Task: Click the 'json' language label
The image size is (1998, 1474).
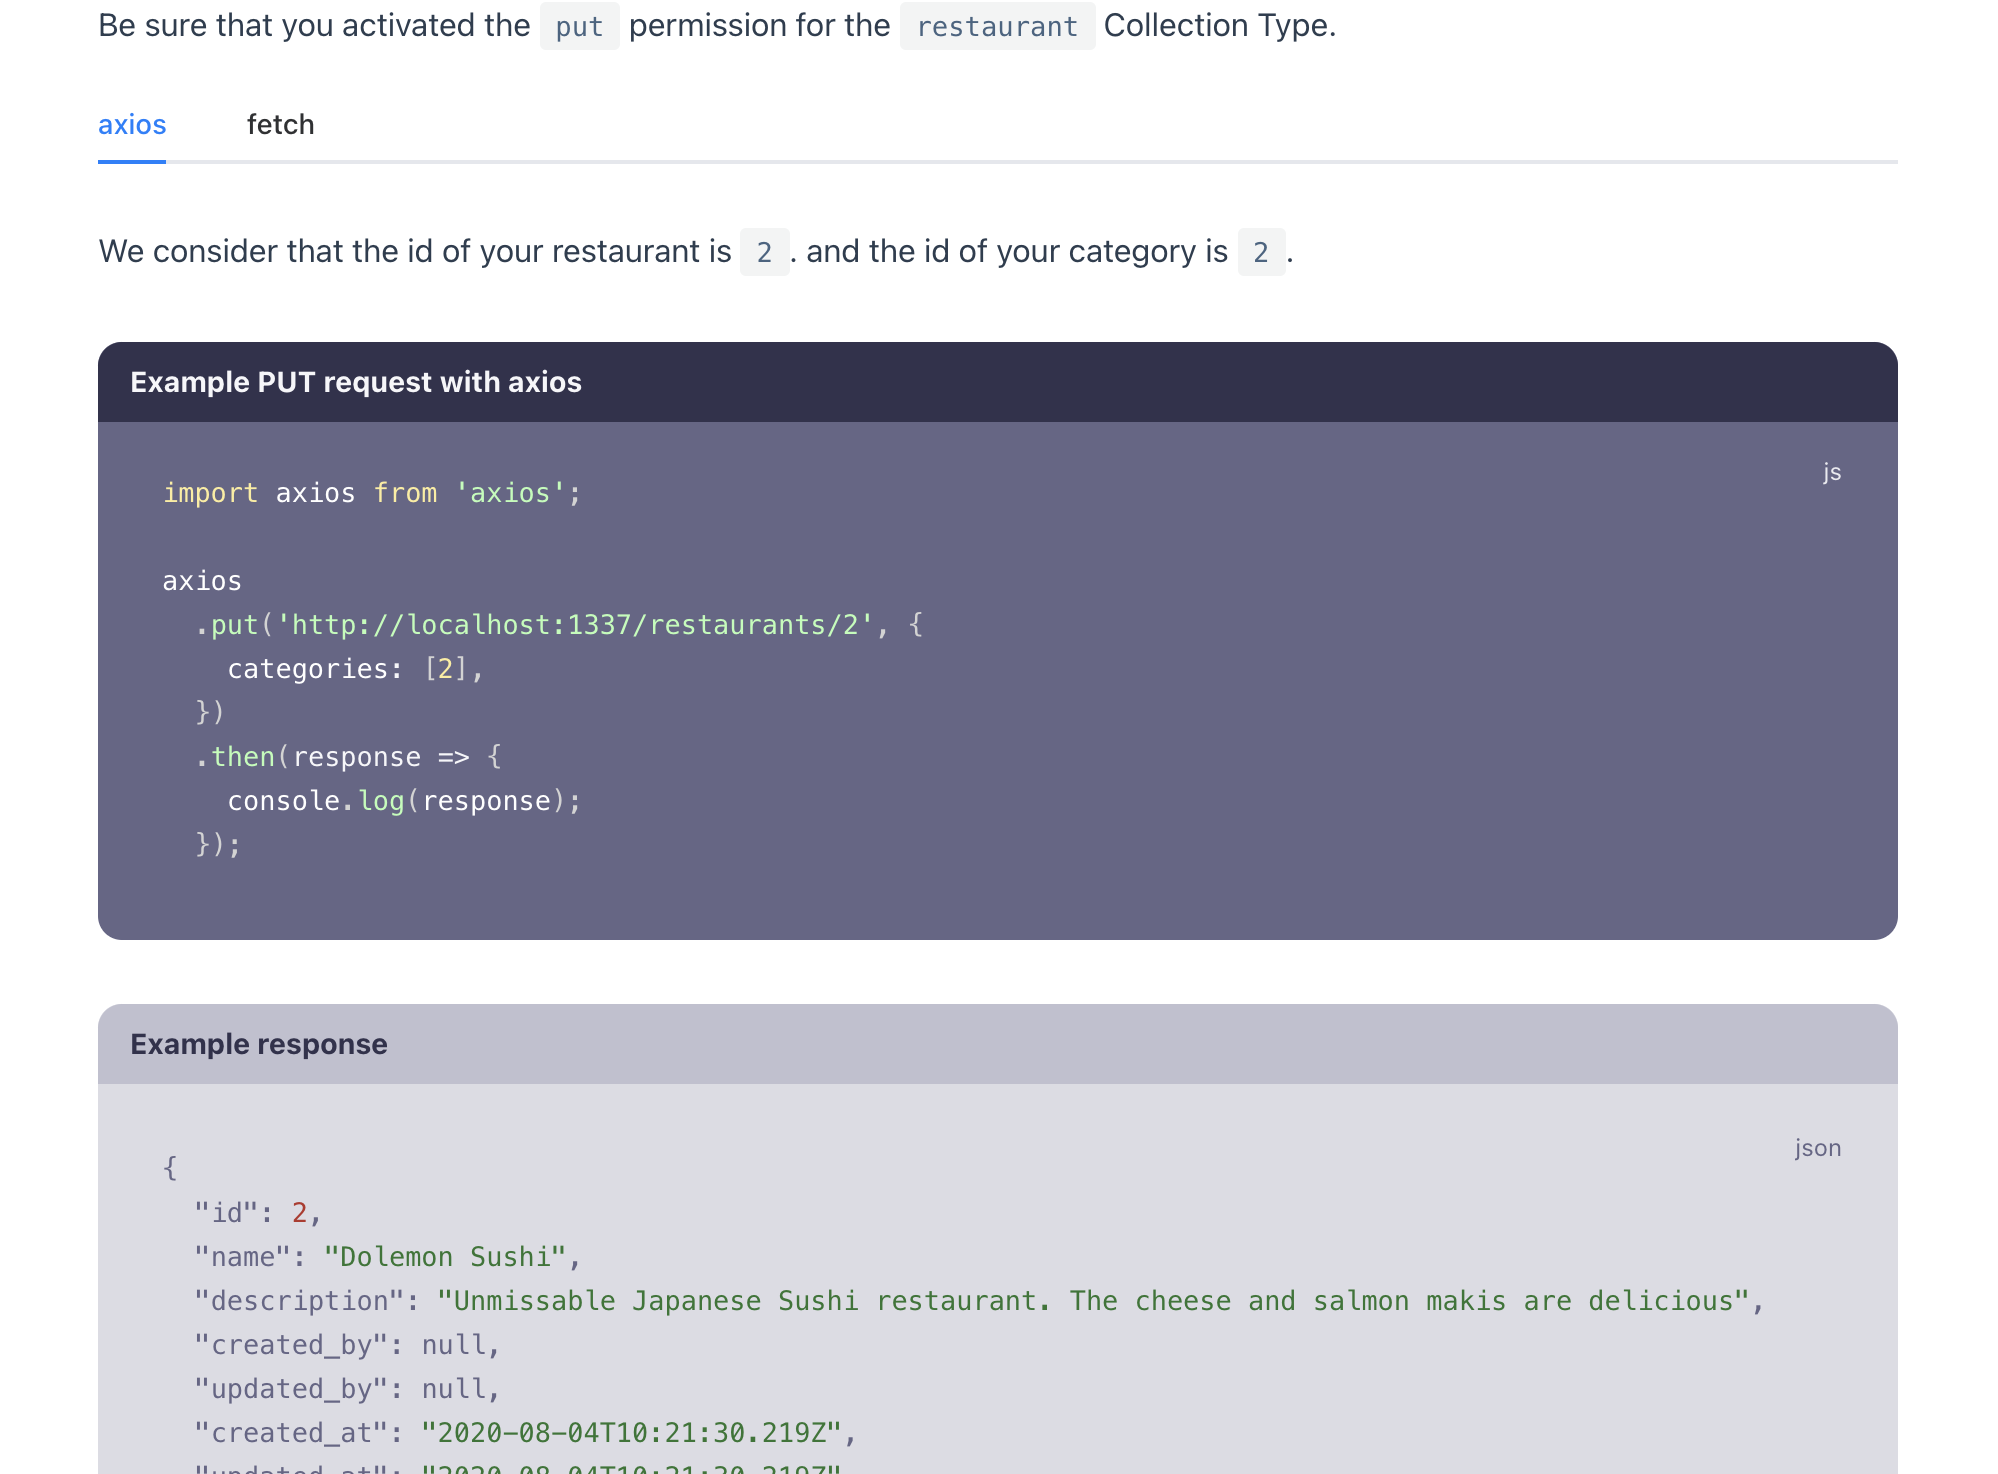Action: (x=1817, y=1148)
